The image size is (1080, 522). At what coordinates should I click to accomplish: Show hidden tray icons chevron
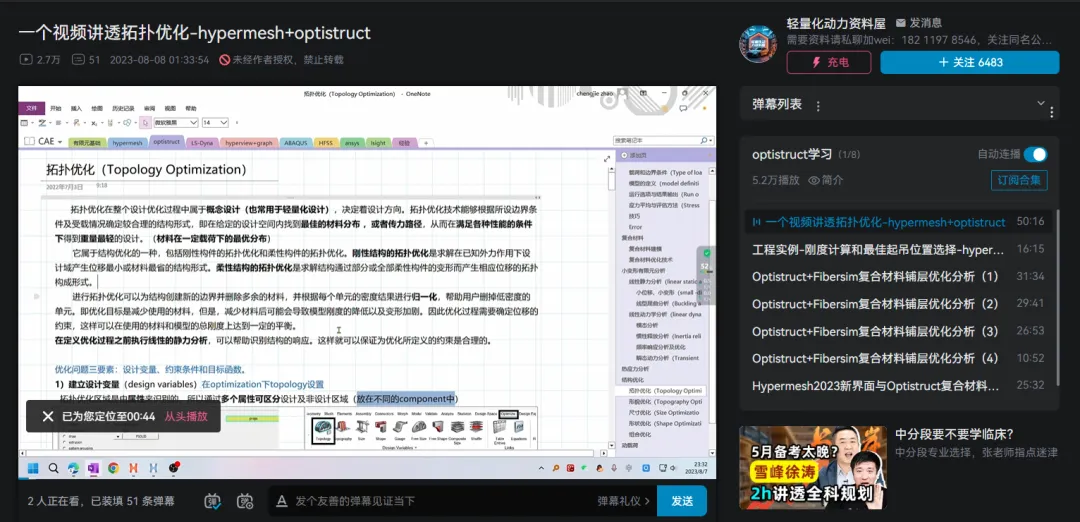(543, 468)
